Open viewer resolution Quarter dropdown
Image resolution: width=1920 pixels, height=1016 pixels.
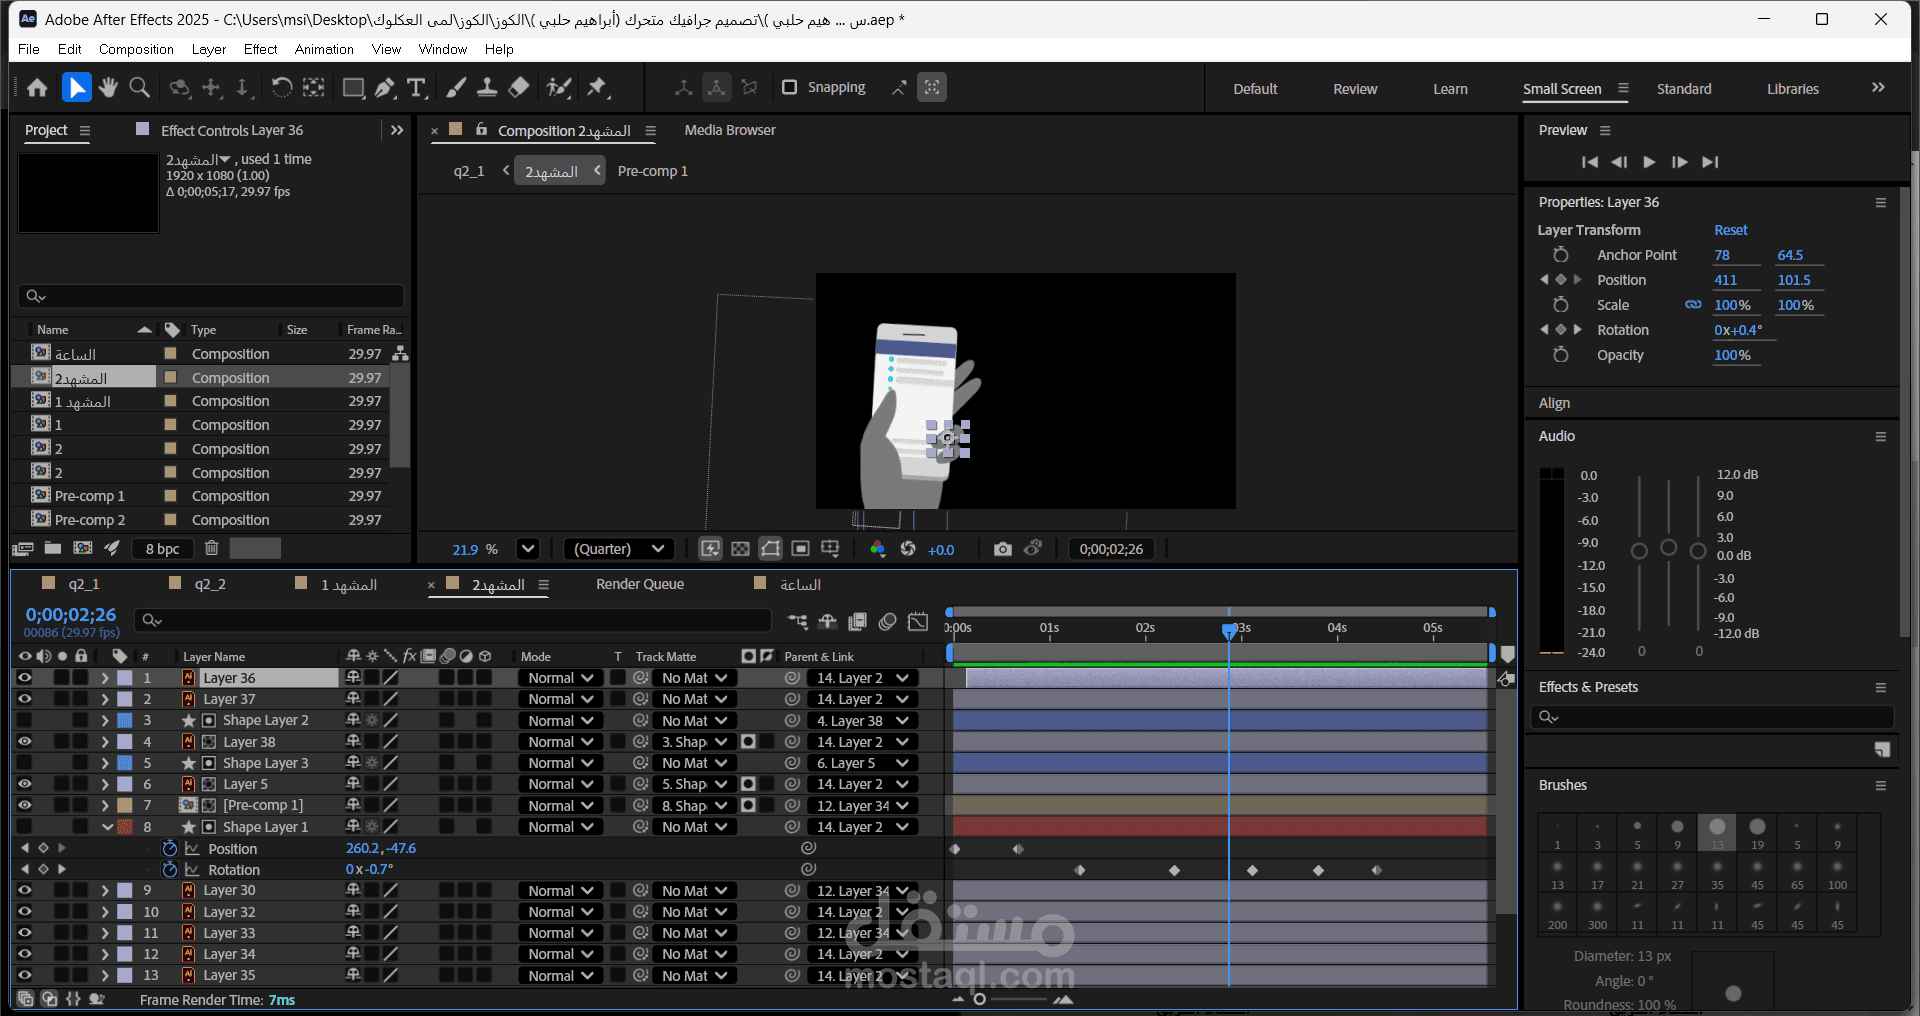point(619,549)
